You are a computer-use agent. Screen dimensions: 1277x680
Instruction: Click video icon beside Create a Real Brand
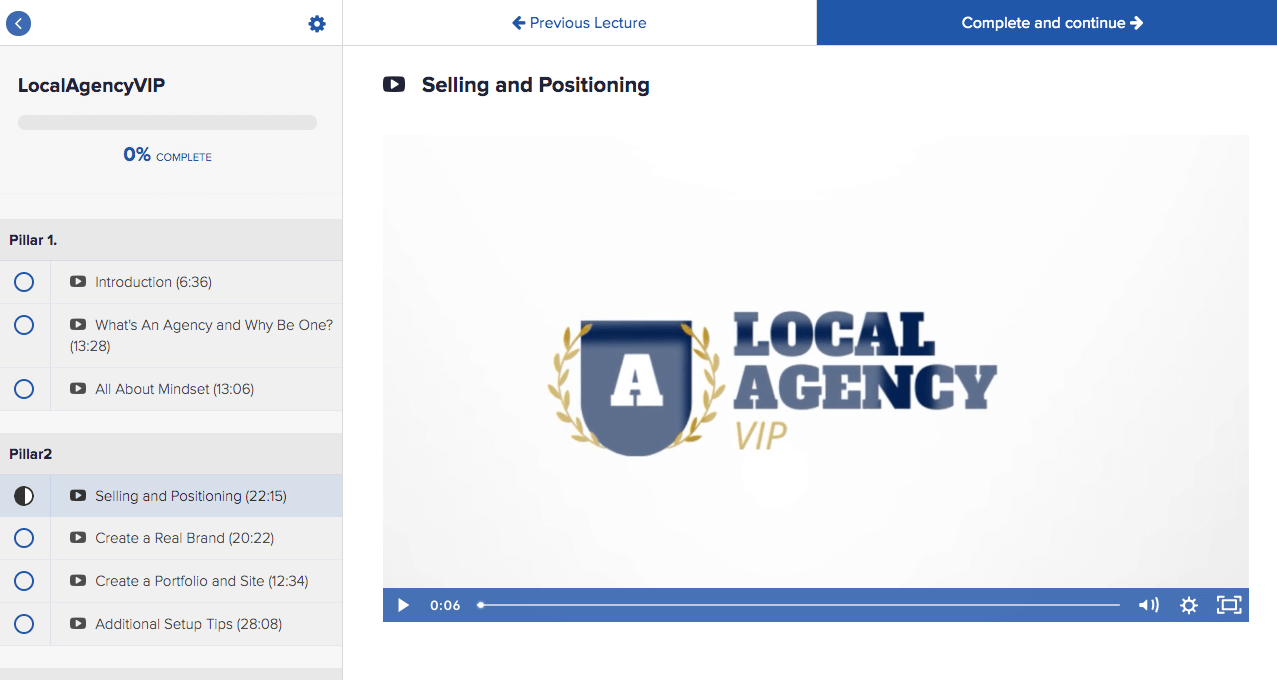(x=78, y=537)
